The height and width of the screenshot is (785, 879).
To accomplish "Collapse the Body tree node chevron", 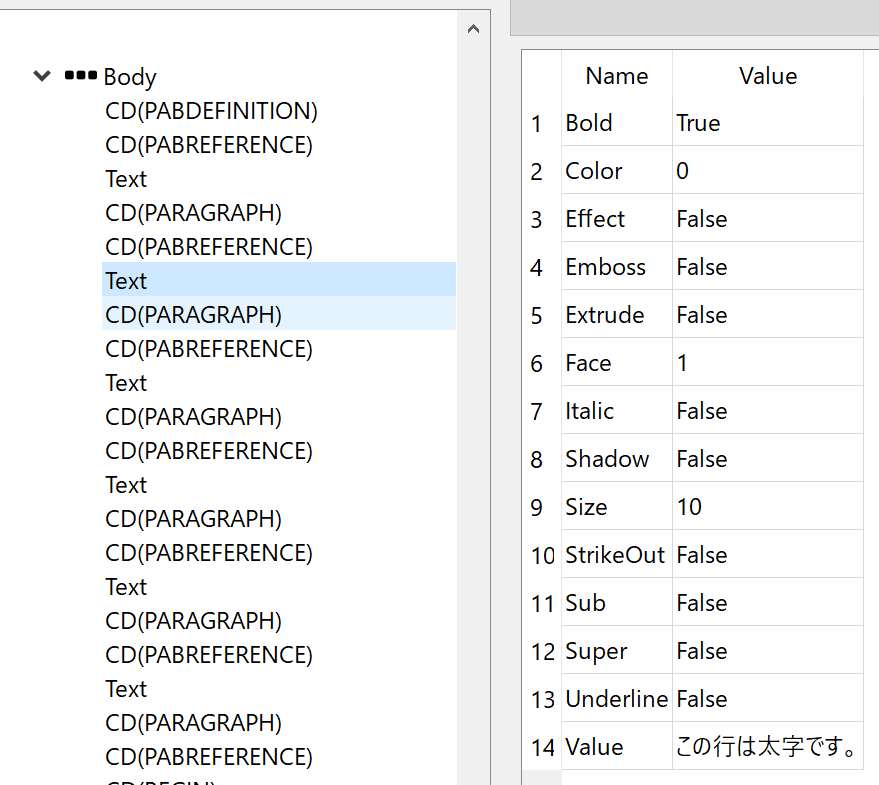I will (42, 76).
